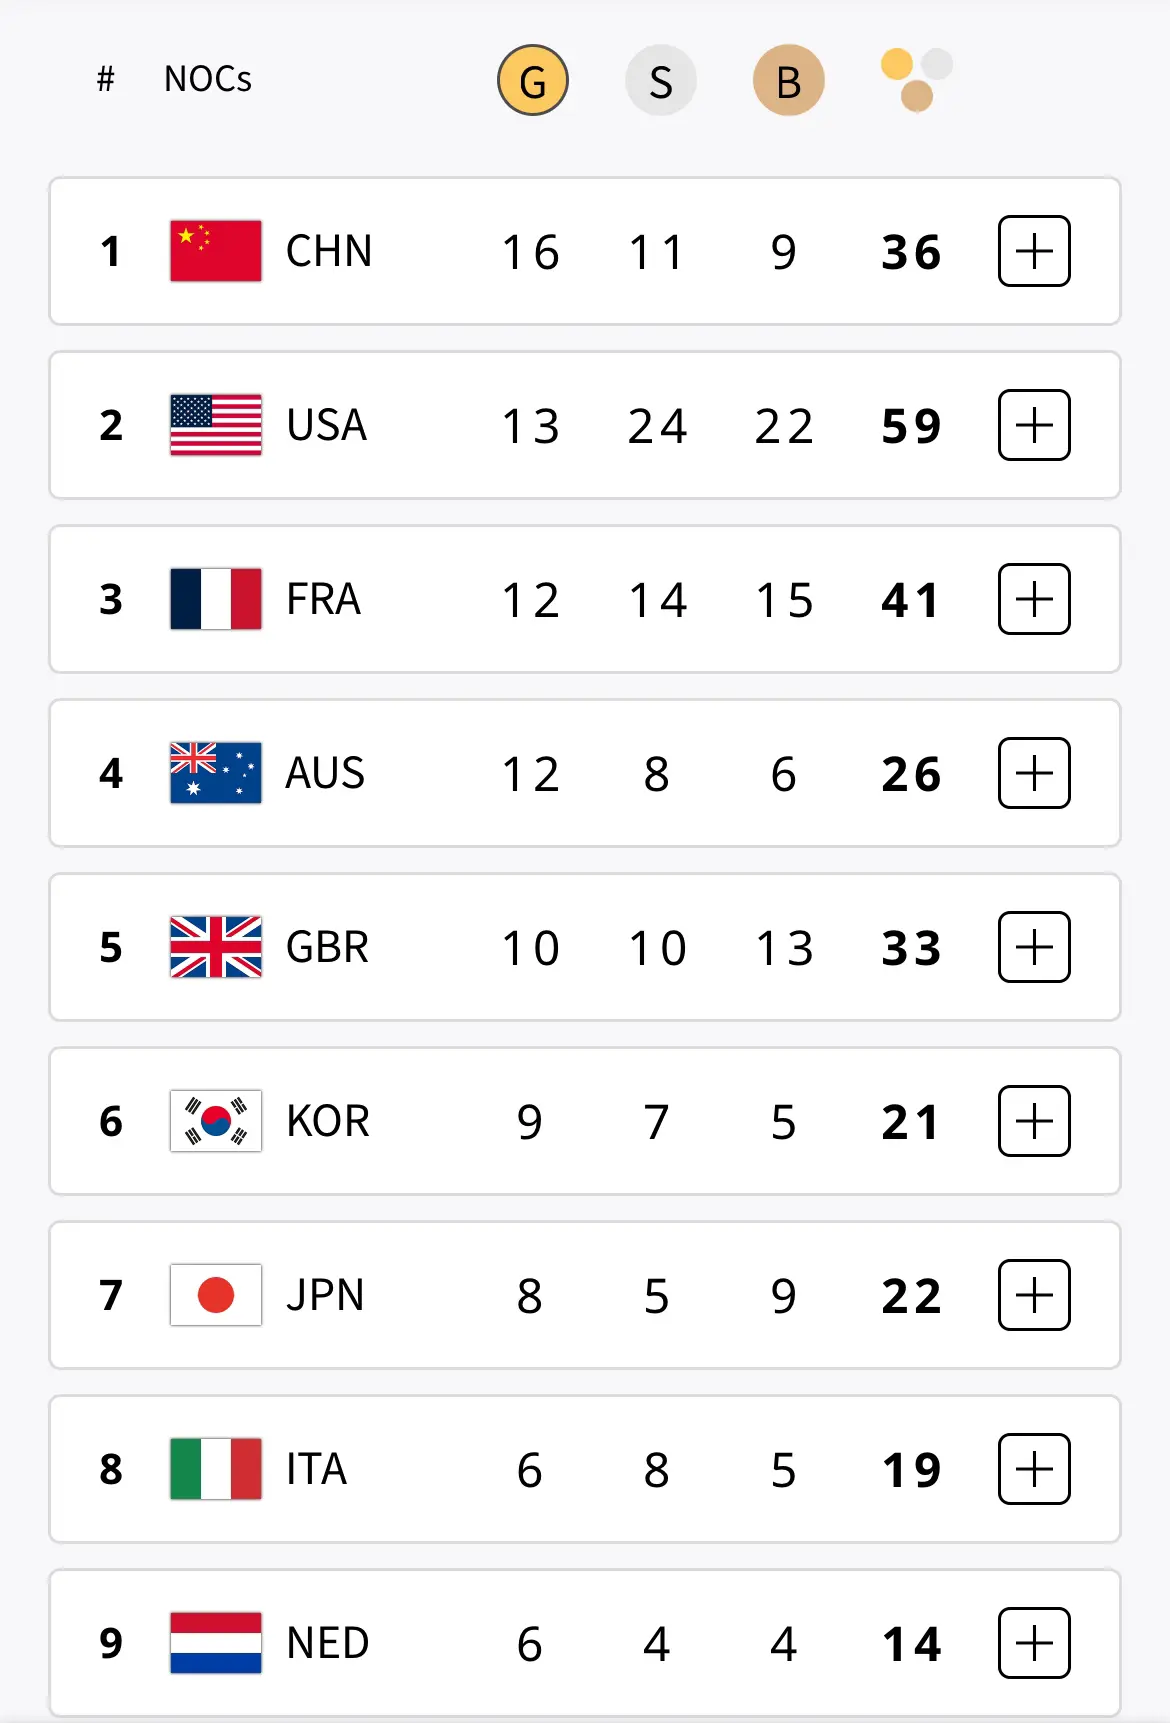Show KOR details via plus button

click(x=1034, y=1121)
